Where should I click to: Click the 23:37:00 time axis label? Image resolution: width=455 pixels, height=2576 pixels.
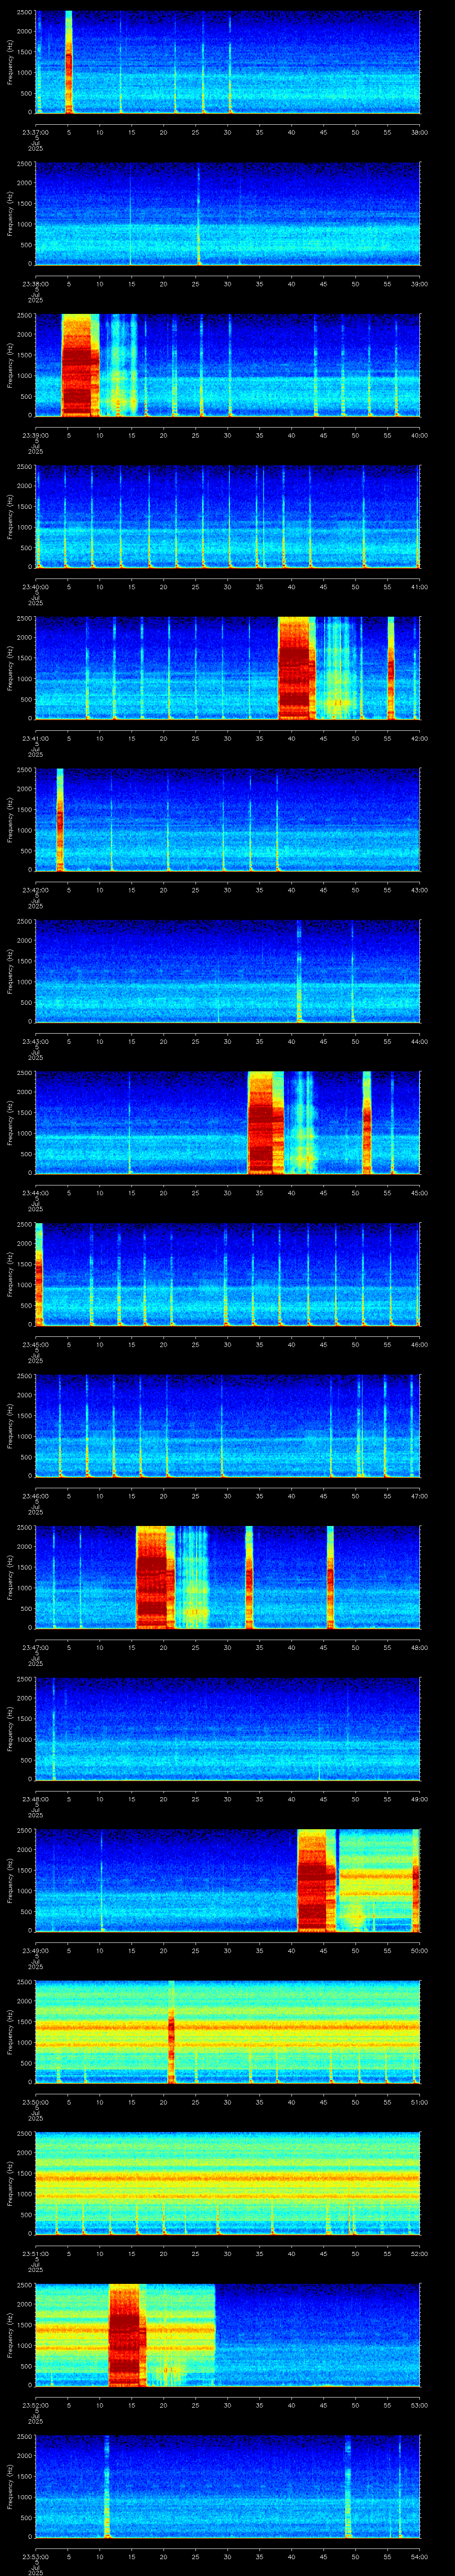click(35, 131)
